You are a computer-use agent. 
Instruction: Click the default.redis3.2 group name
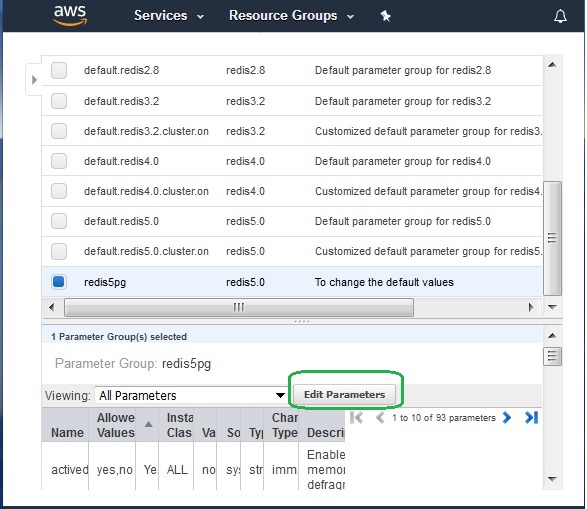(x=121, y=101)
